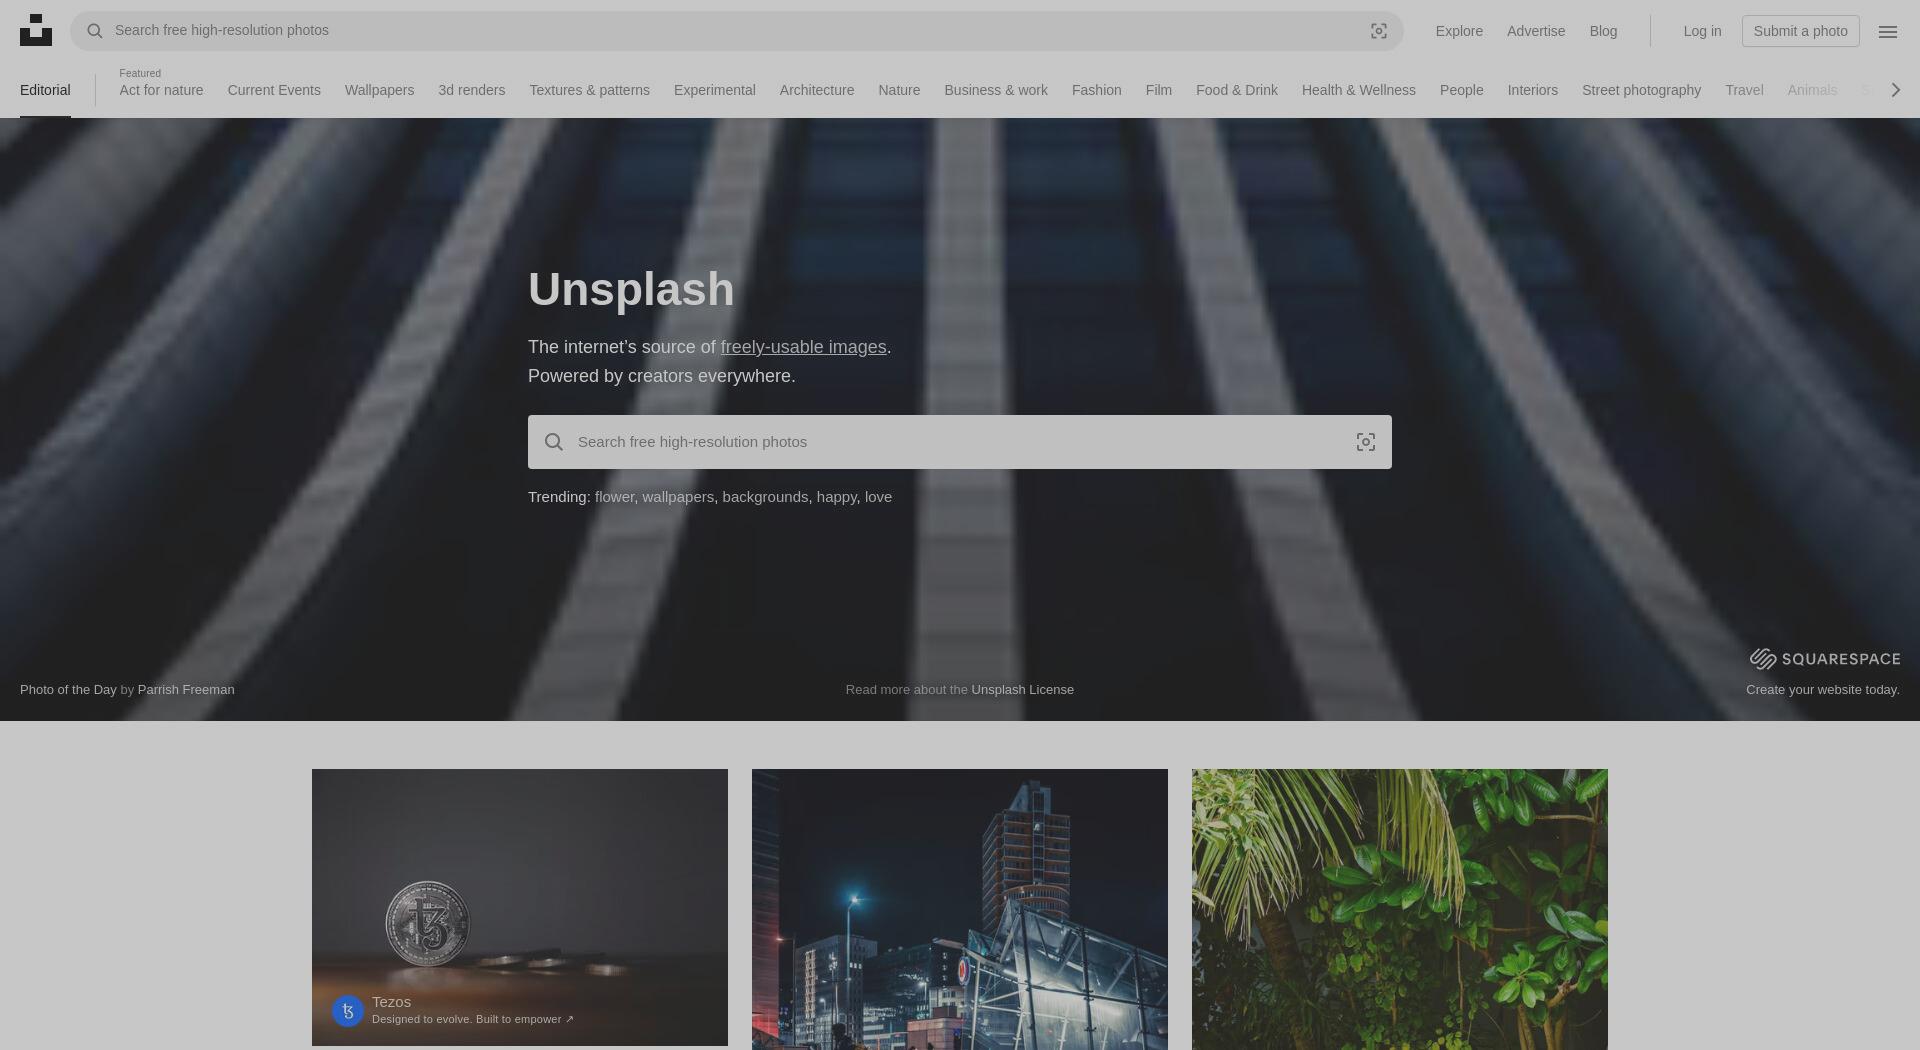Click trending term flower
The width and height of the screenshot is (1920, 1050).
tap(614, 497)
